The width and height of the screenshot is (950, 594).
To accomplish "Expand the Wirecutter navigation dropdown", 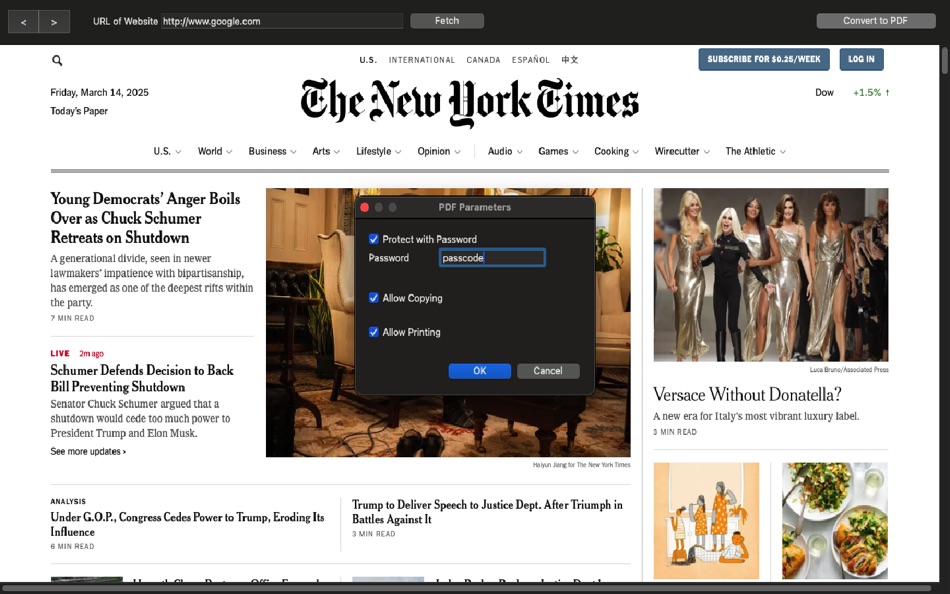I will (682, 152).
